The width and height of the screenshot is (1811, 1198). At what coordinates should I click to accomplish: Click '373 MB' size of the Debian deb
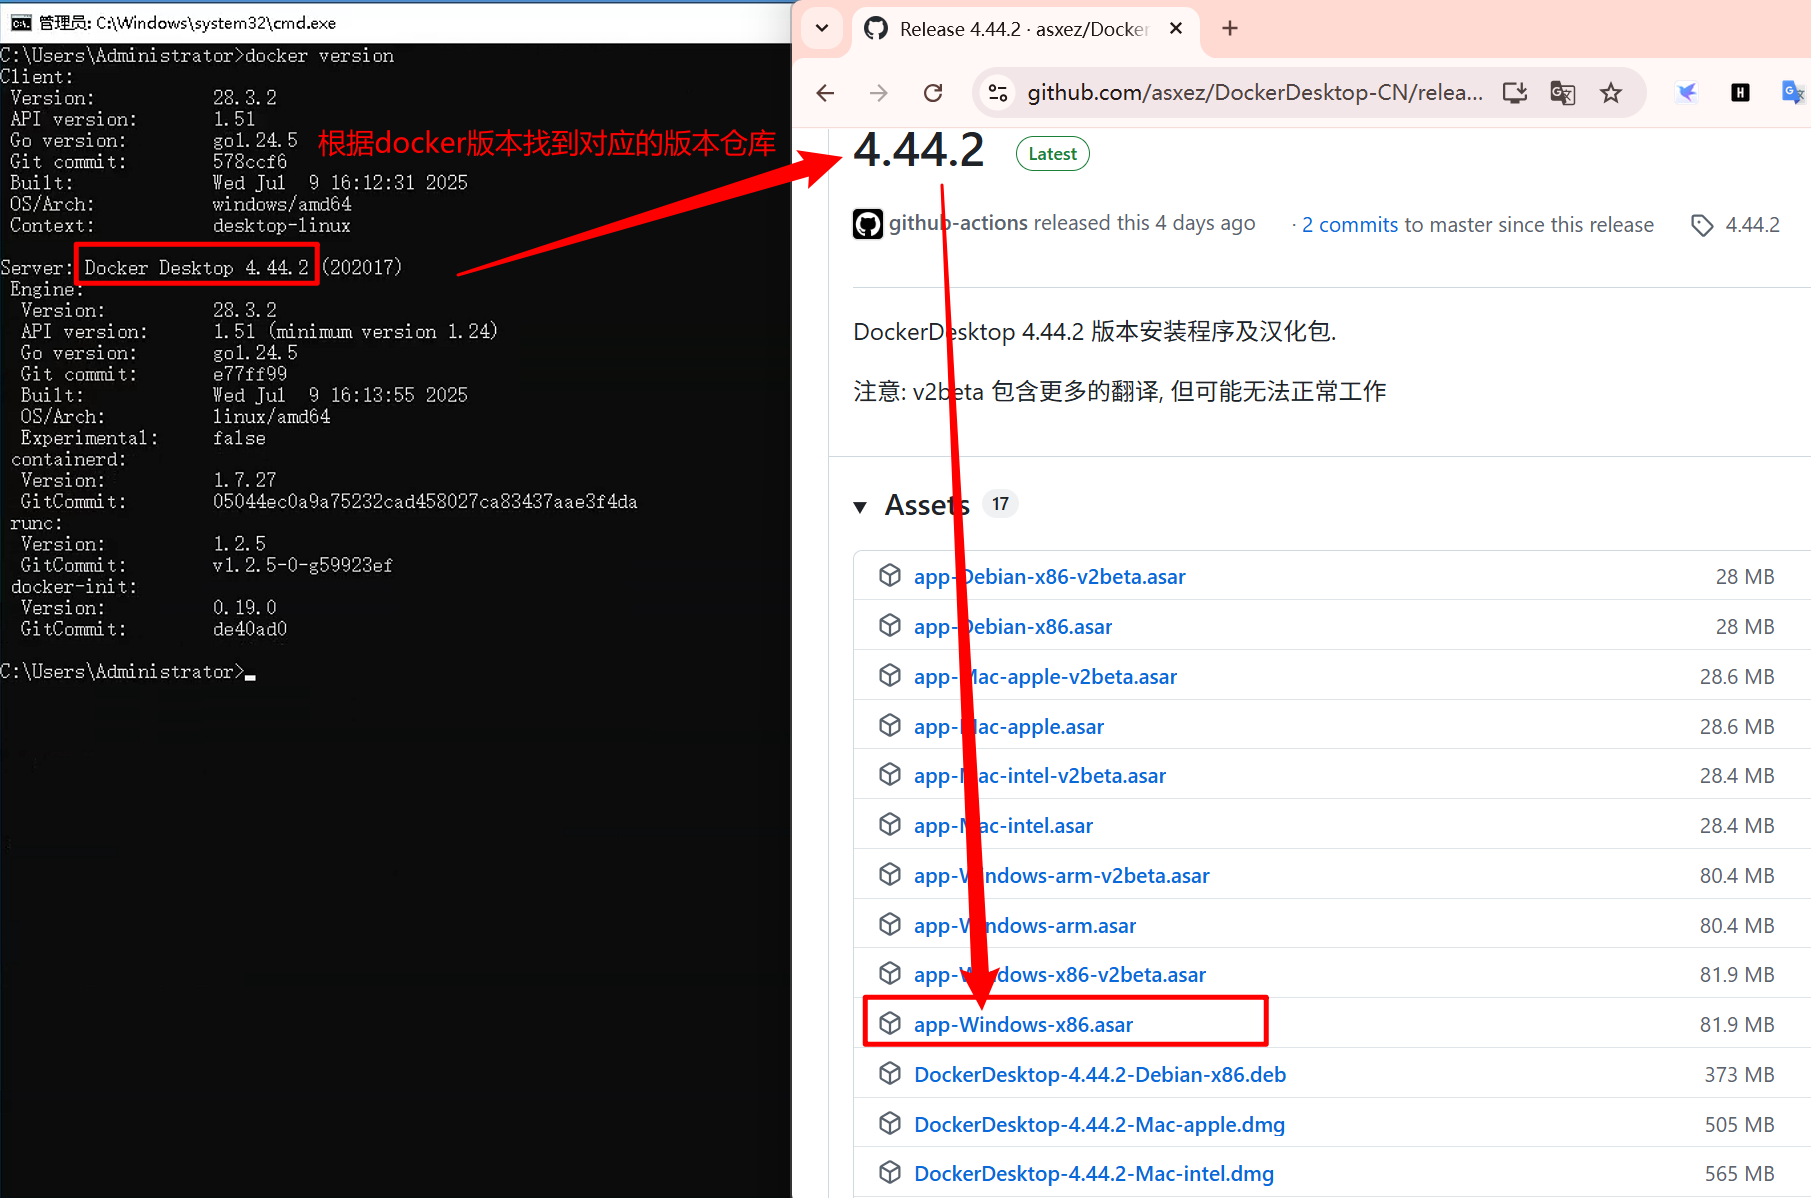coord(1740,1075)
